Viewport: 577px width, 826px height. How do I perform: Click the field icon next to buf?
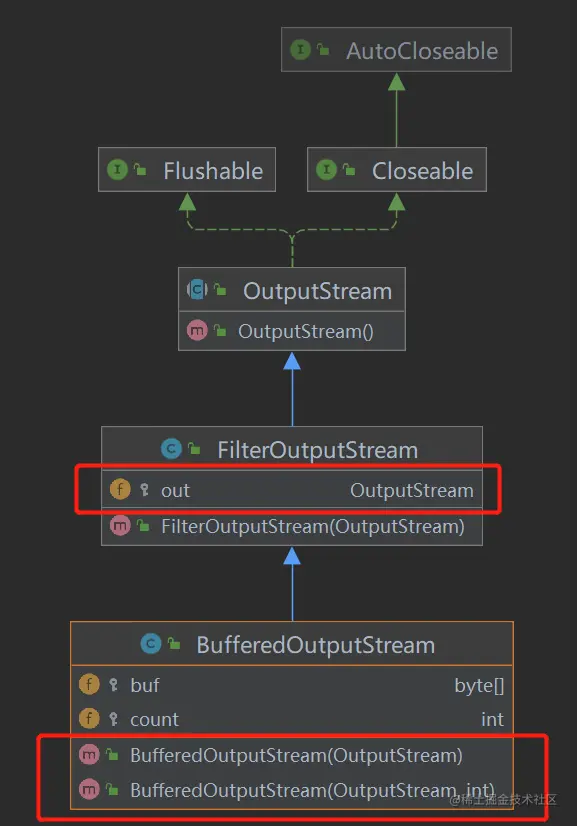coord(89,684)
